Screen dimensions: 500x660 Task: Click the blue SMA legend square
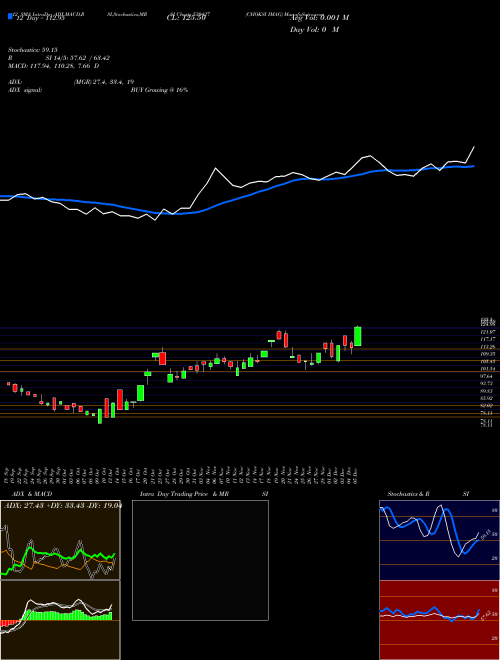(10, 16)
